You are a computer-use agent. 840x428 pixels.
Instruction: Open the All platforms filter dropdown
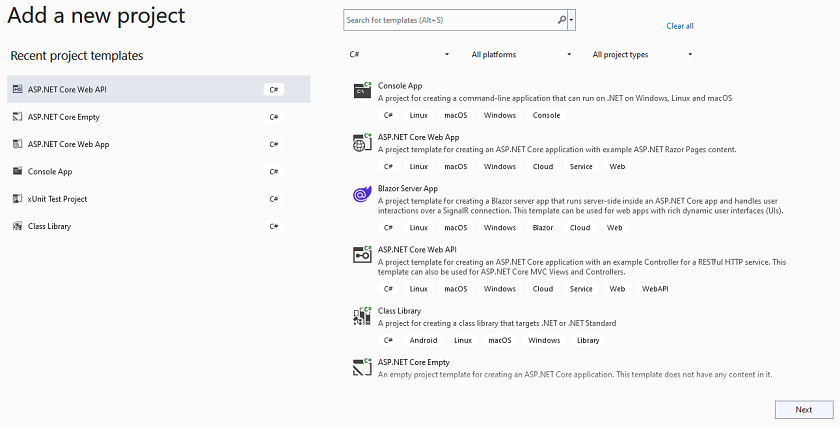pos(521,55)
